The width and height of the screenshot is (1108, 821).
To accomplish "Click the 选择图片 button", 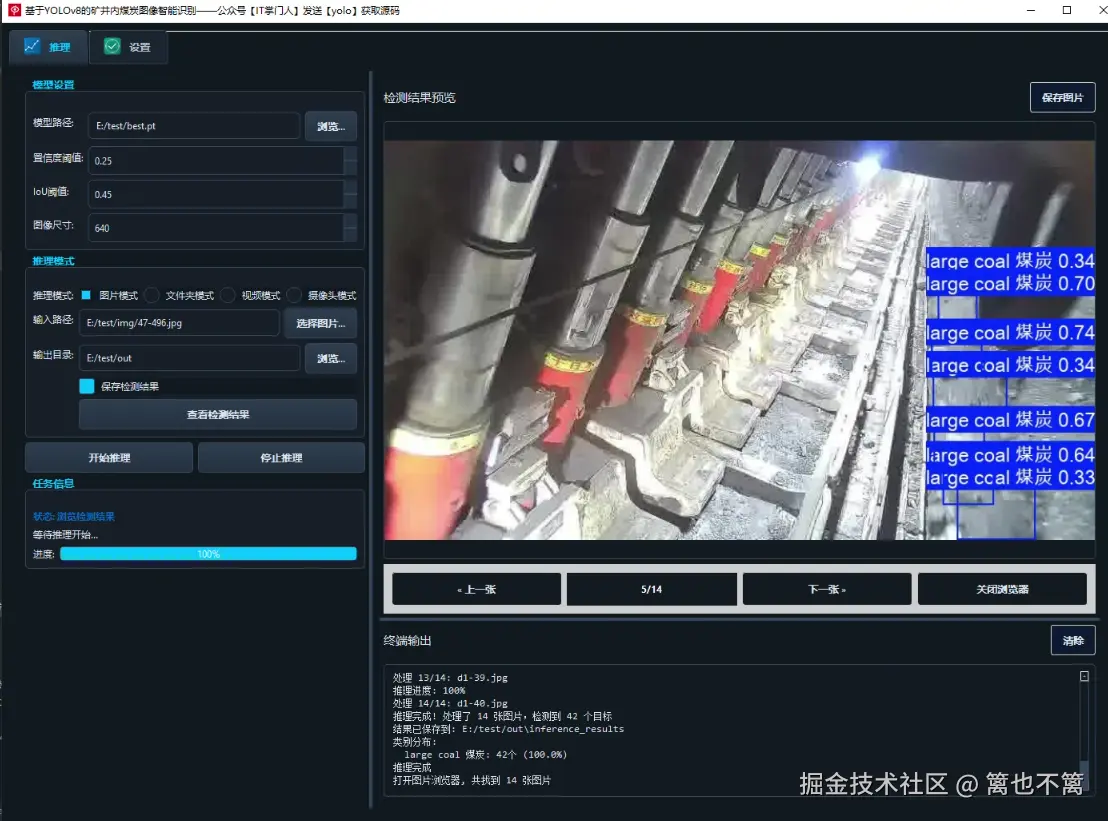I will click(321, 324).
